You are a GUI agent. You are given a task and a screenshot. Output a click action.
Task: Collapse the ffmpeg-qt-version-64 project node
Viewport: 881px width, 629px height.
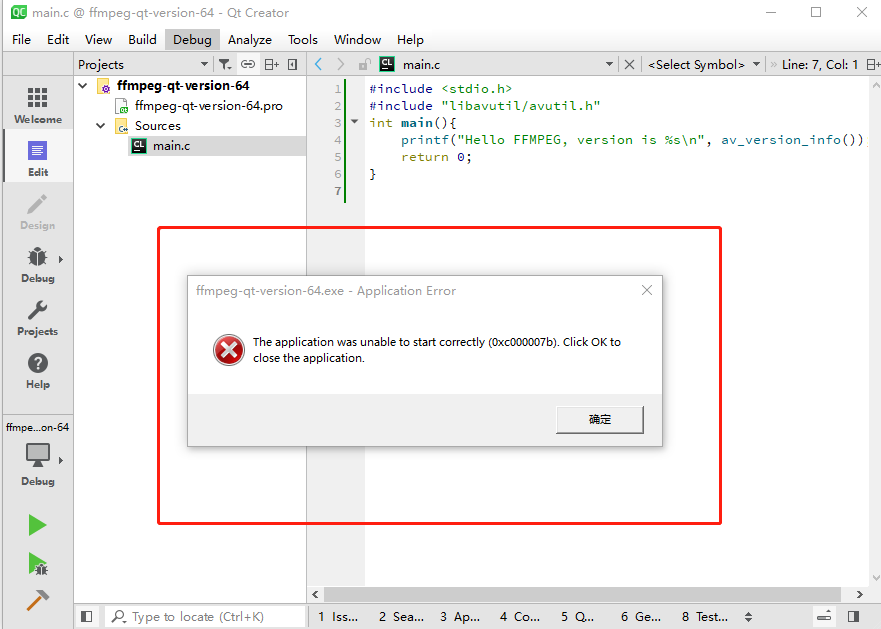(x=83, y=86)
